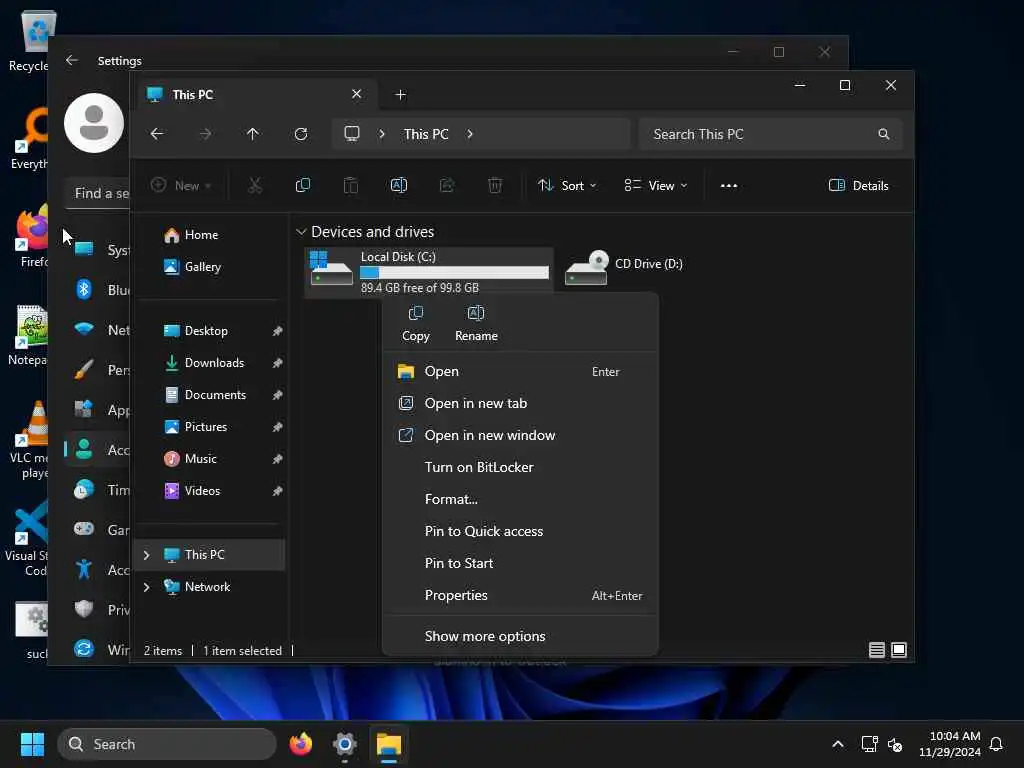Click the Paste clipboard icon in toolbar
This screenshot has width=1024, height=768.
(351, 185)
